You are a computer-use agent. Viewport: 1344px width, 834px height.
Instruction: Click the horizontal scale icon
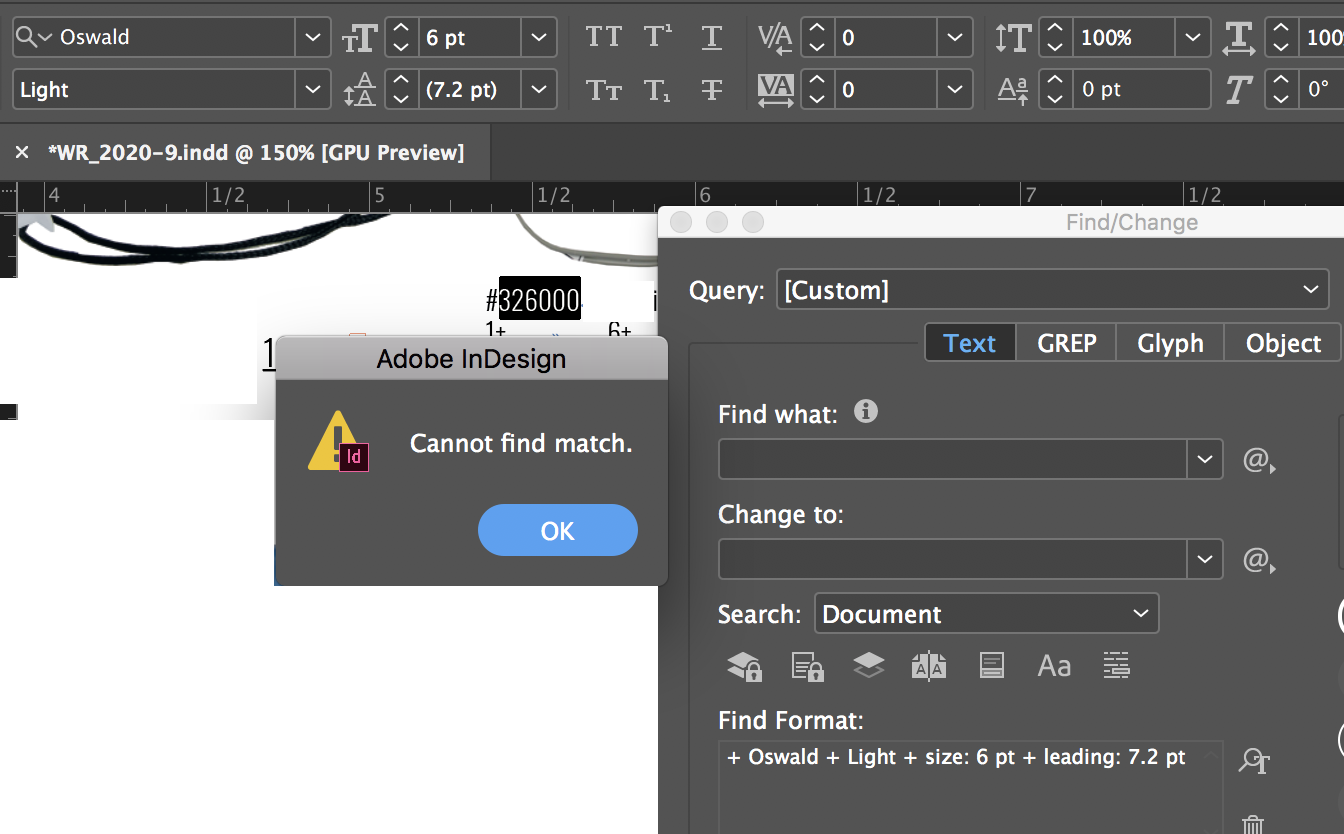(1239, 38)
